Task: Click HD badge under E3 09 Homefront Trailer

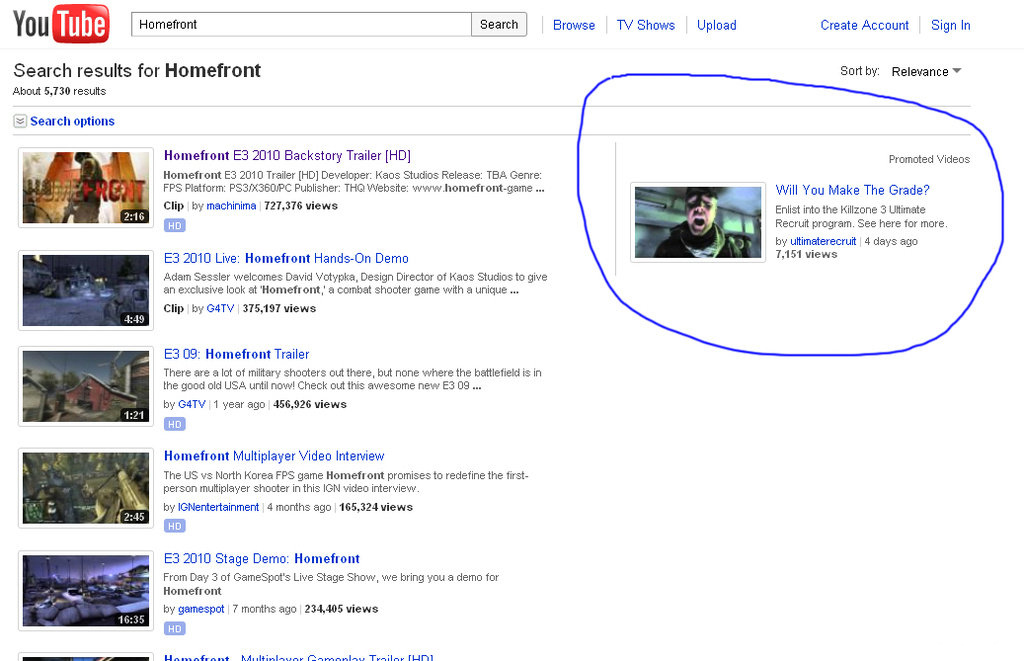Action: point(175,424)
